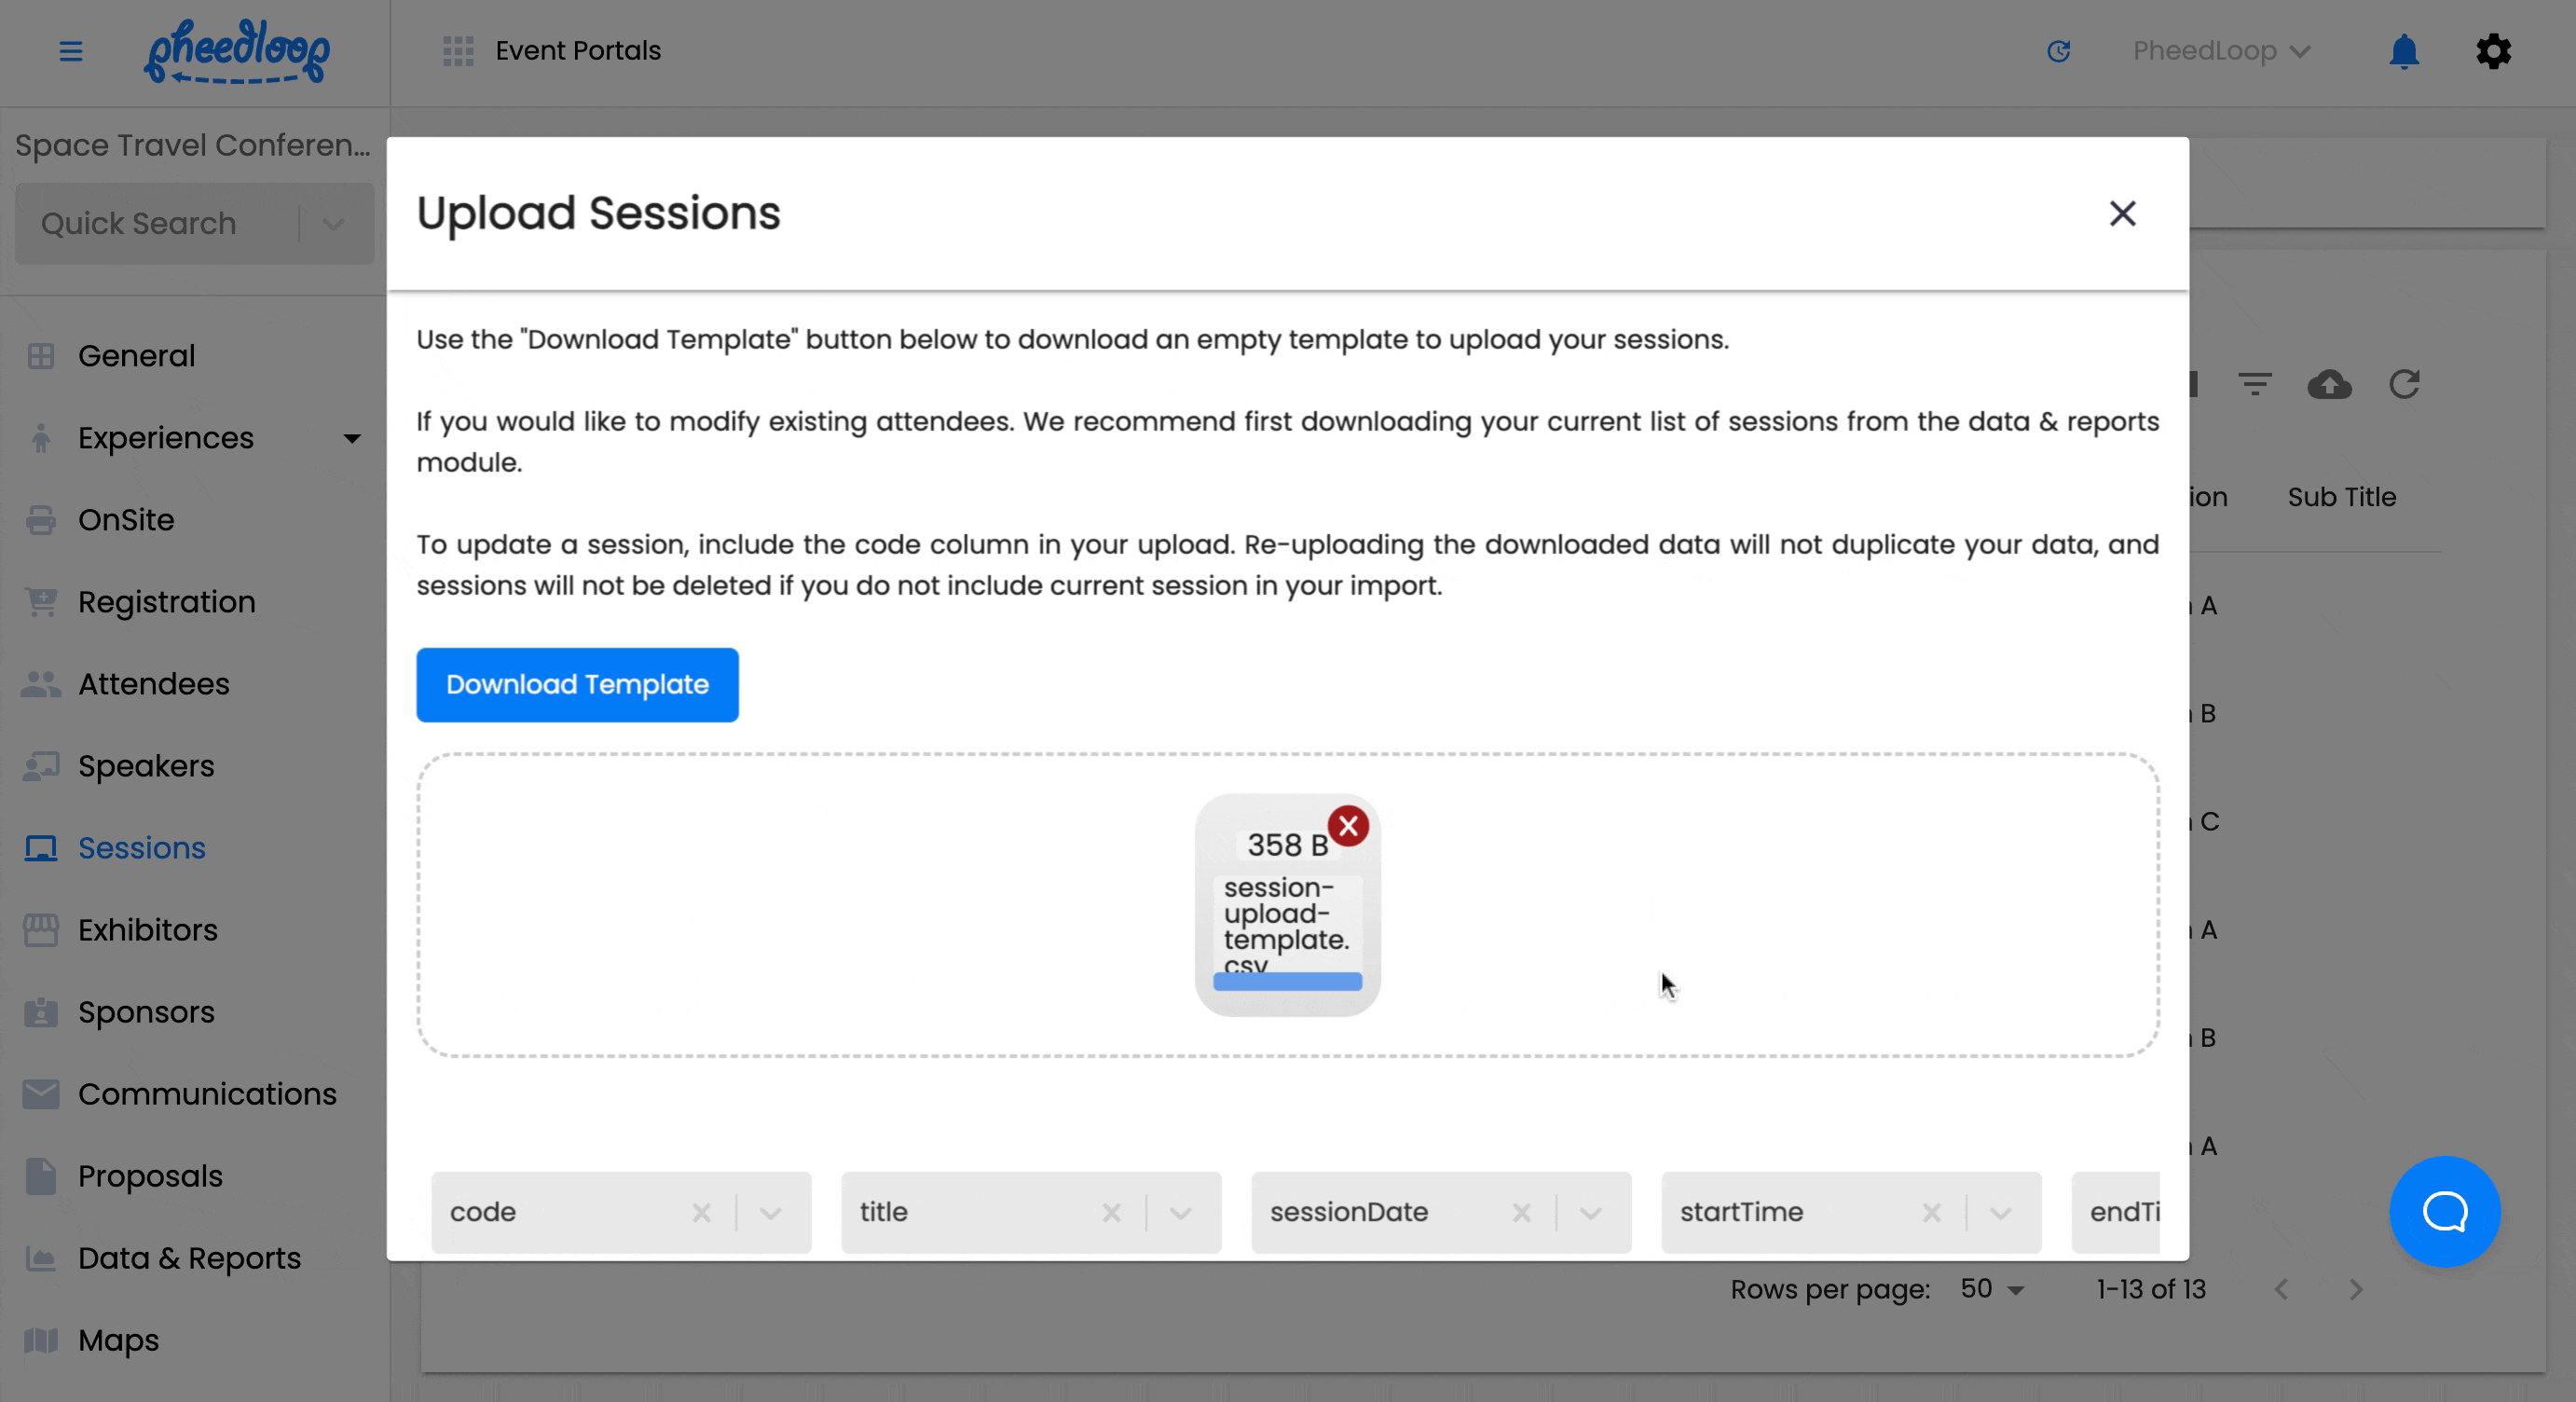Click the Exhibitors sidebar icon
Screen dimensions: 2576x1402
pos(41,930)
